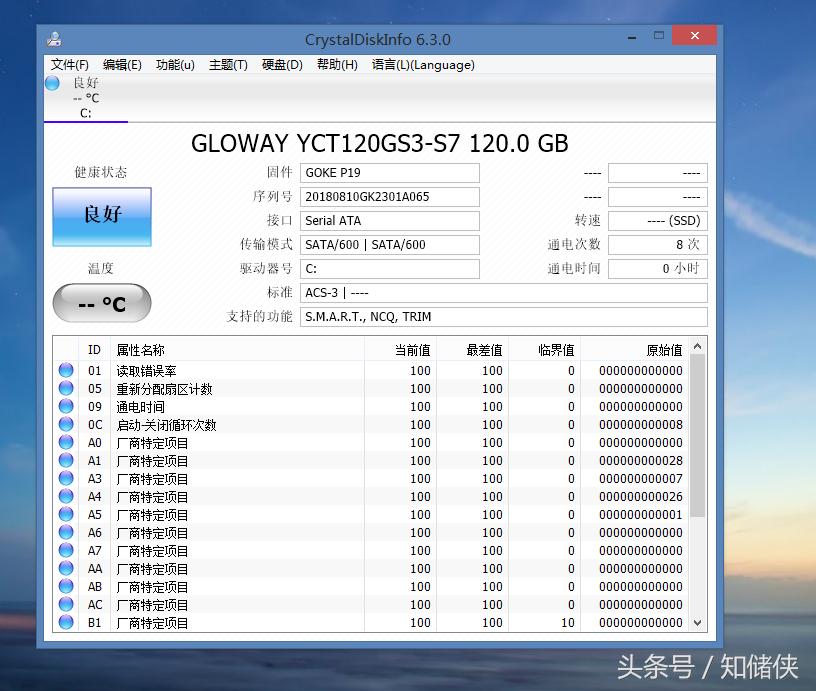This screenshot has height=691, width=816.
Task: Open the 主题(T) menu
Action: pyautogui.click(x=228, y=65)
